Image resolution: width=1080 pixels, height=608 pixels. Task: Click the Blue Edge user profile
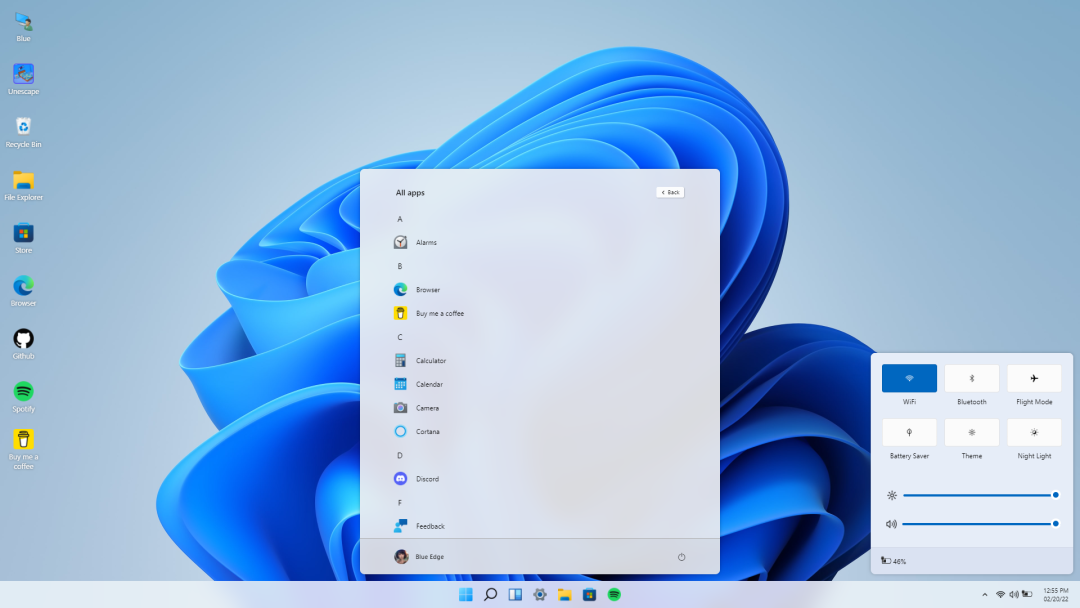(418, 557)
